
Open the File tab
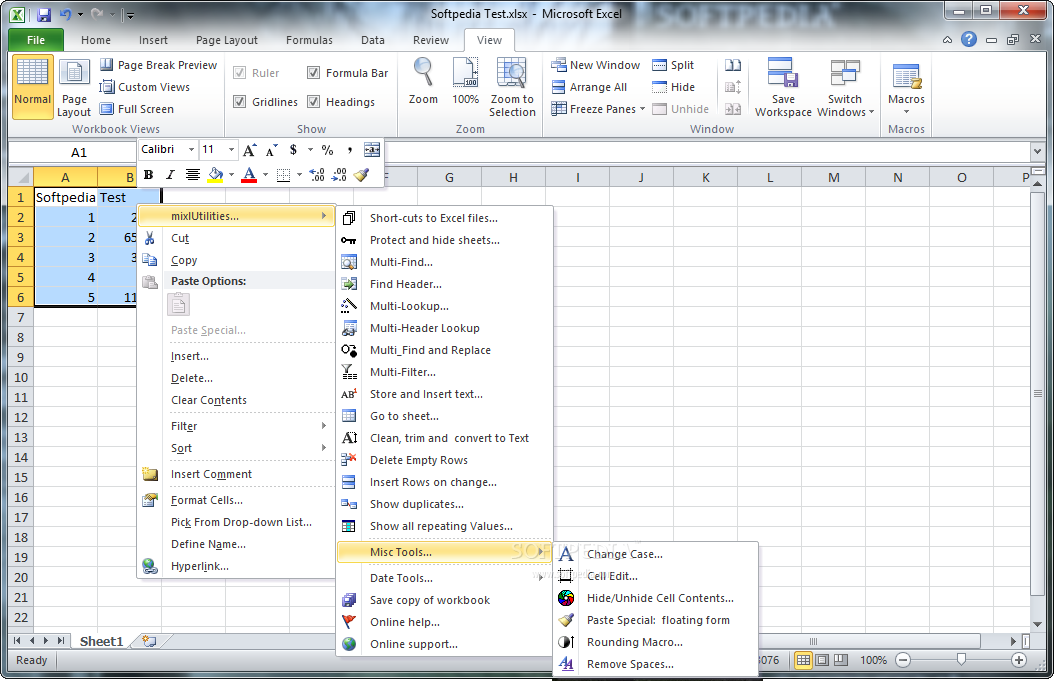point(36,40)
